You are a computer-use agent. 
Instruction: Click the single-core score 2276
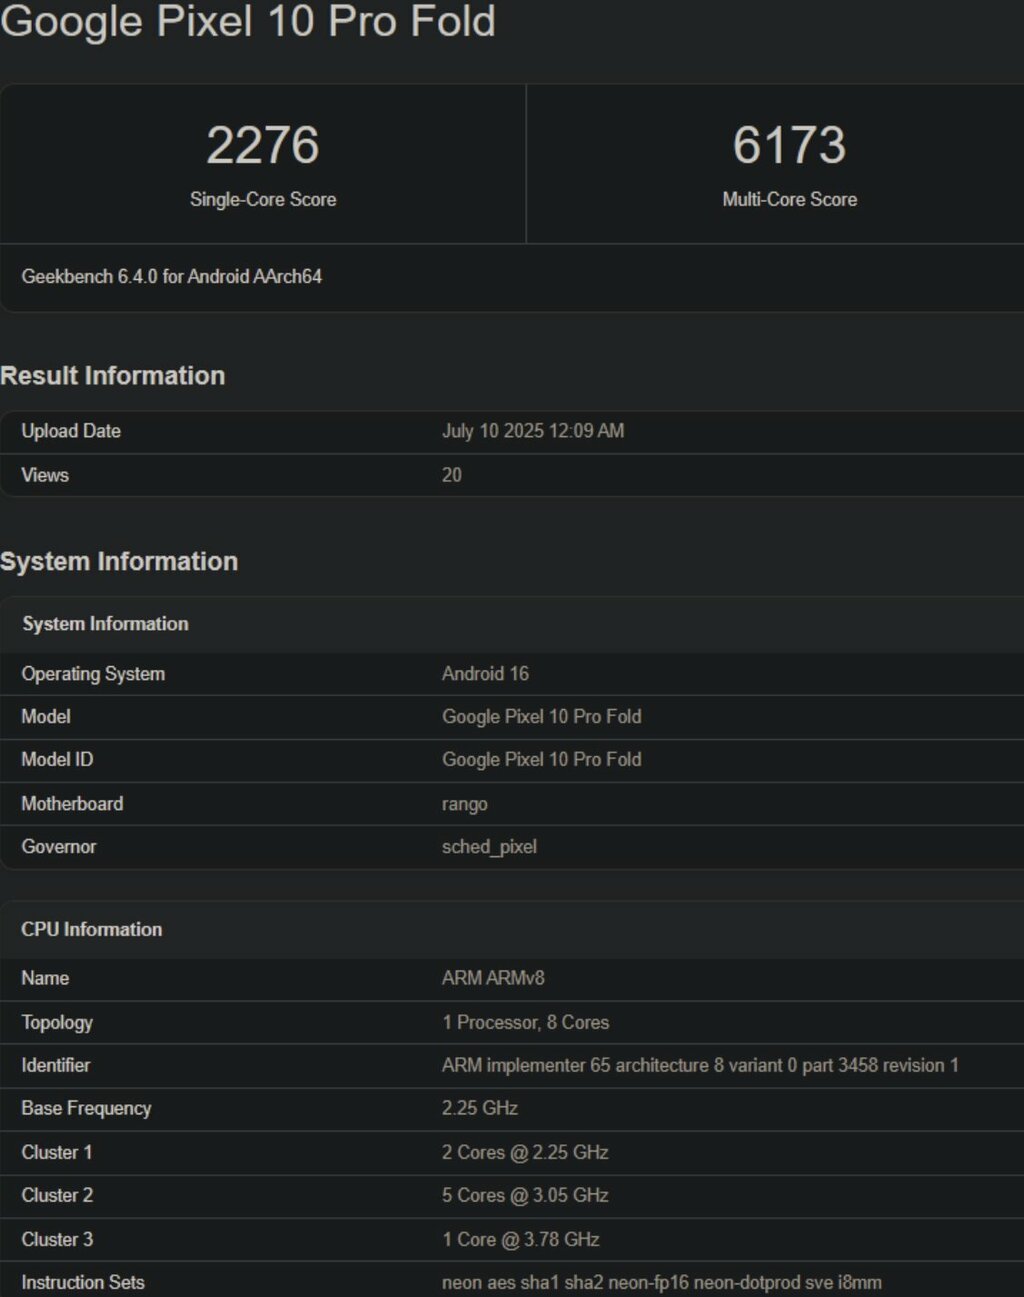click(x=262, y=145)
